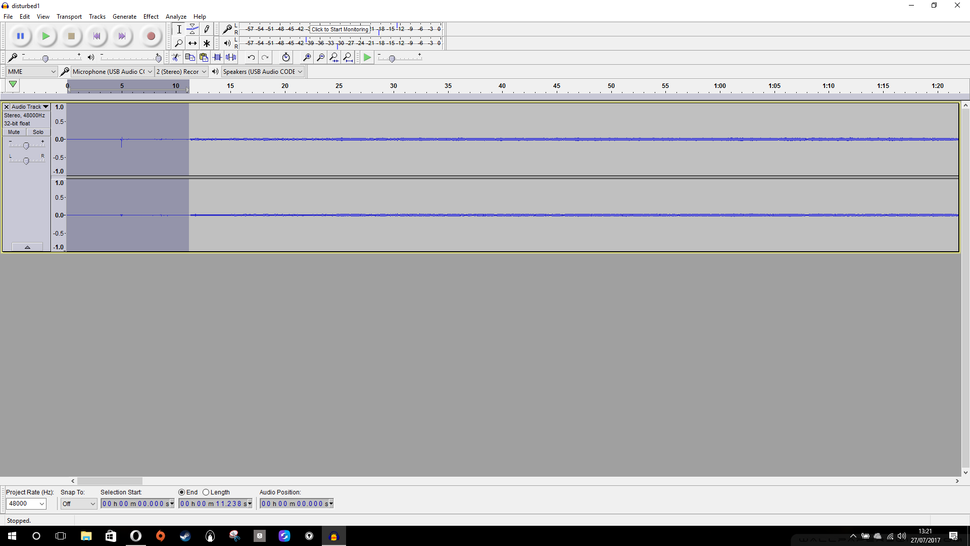Viewport: 970px width, 546px height.
Task: Click the horizontal scrollbar thumb
Action: [109, 481]
